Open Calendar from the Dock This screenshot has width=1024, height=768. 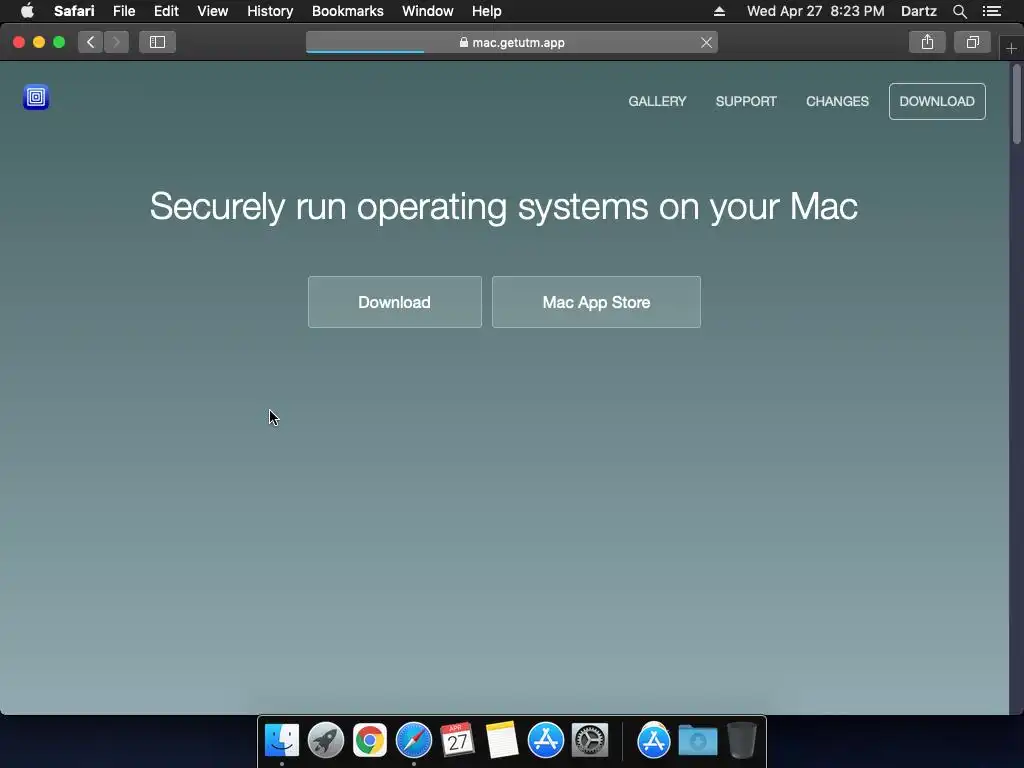pos(458,740)
